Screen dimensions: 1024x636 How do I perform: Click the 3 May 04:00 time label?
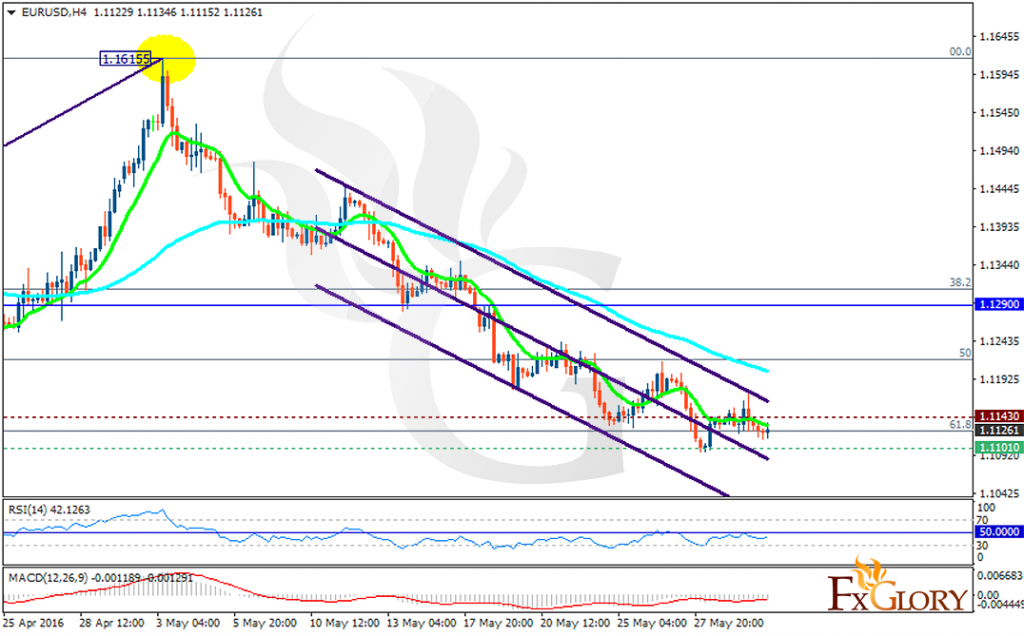coord(186,623)
